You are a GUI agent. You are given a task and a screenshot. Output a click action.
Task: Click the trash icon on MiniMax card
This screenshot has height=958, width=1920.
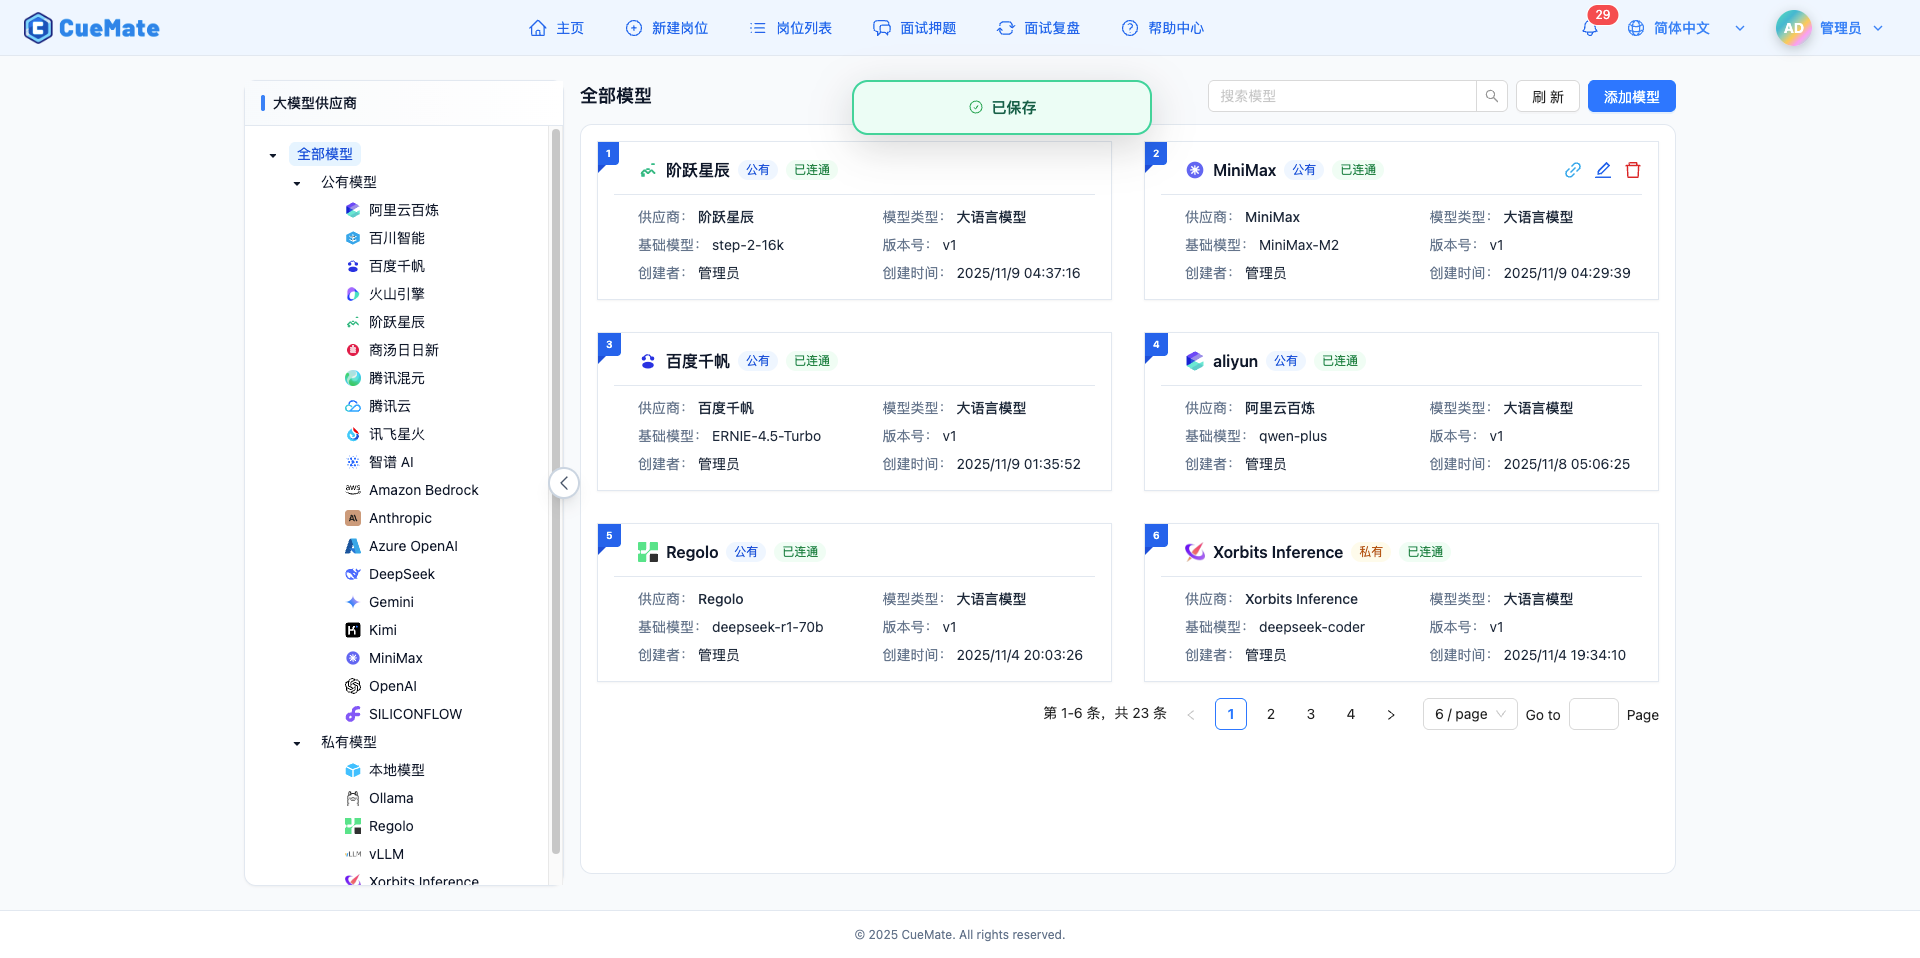click(x=1633, y=170)
